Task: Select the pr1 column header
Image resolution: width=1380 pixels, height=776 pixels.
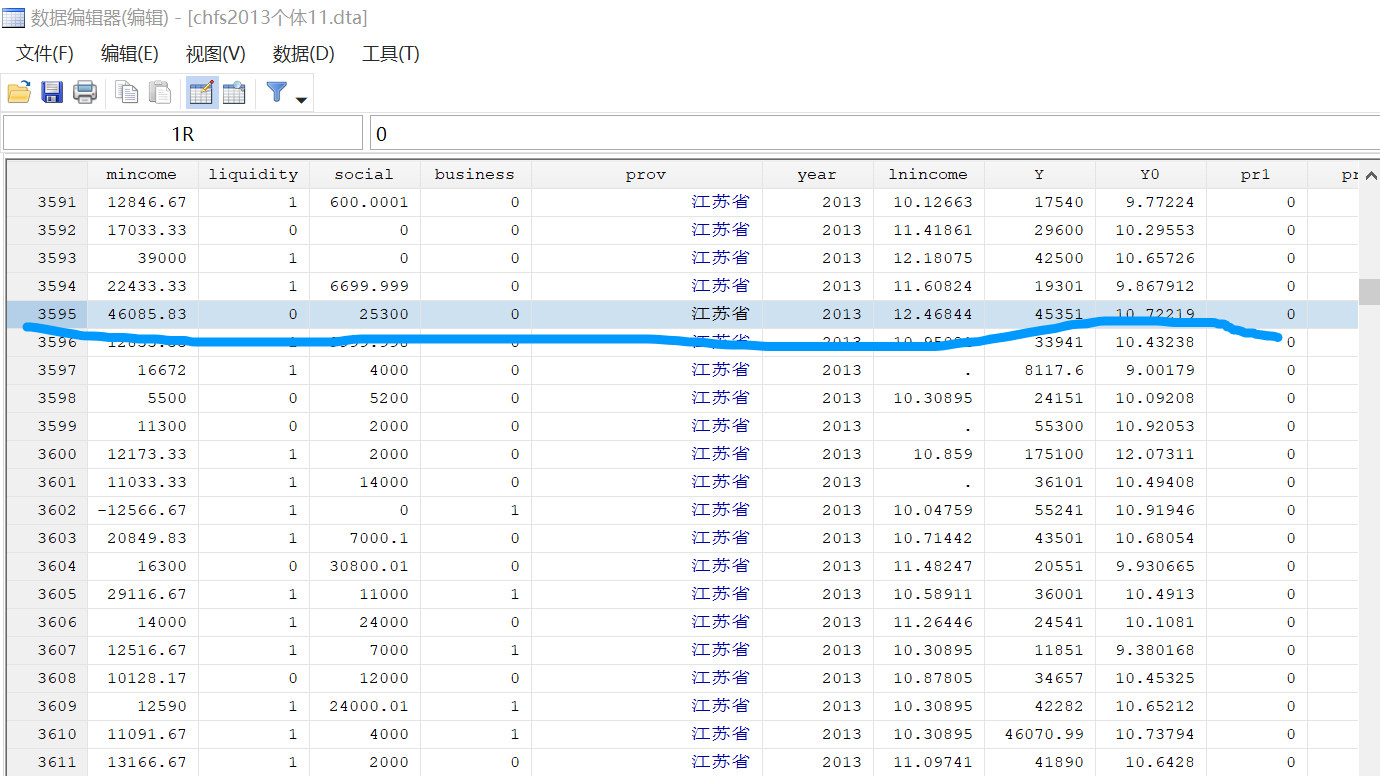Action: [1256, 174]
